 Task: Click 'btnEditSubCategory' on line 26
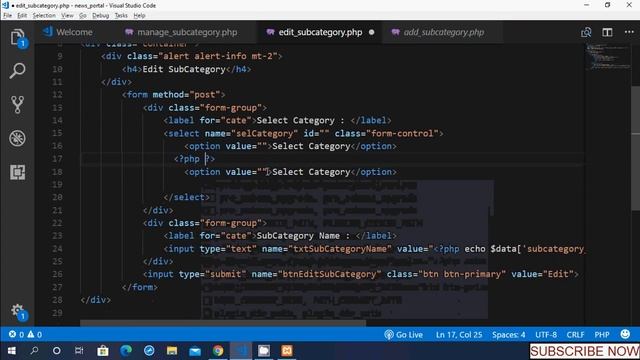pos(330,274)
